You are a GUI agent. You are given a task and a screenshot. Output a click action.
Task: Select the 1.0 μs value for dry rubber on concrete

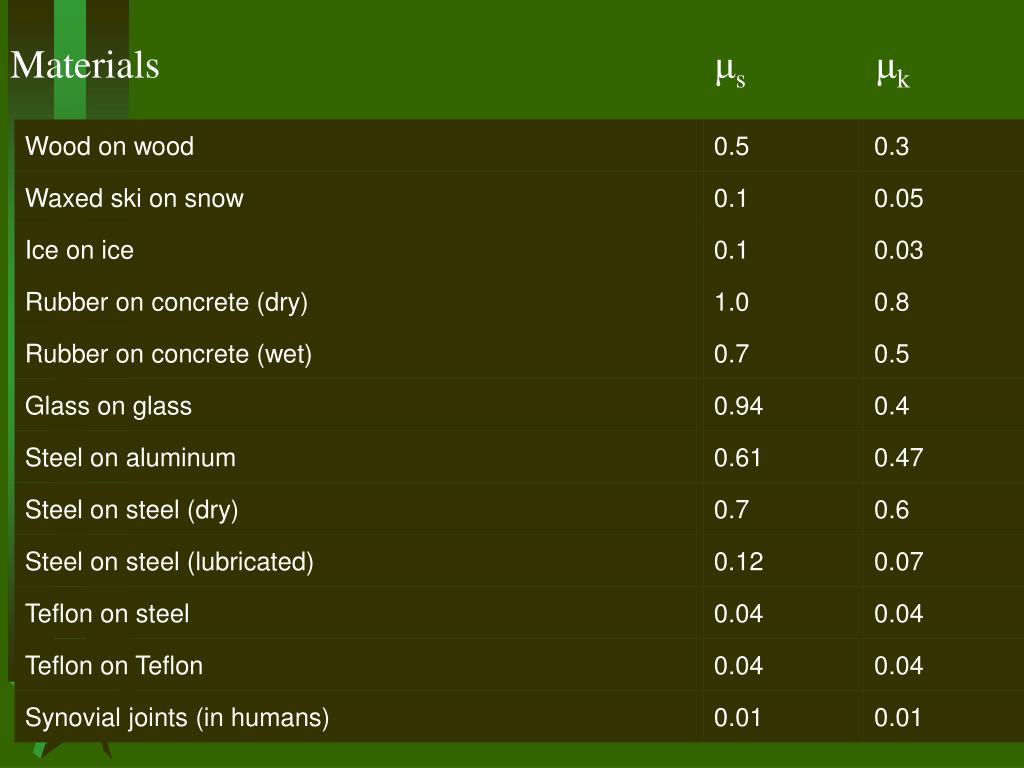click(731, 302)
